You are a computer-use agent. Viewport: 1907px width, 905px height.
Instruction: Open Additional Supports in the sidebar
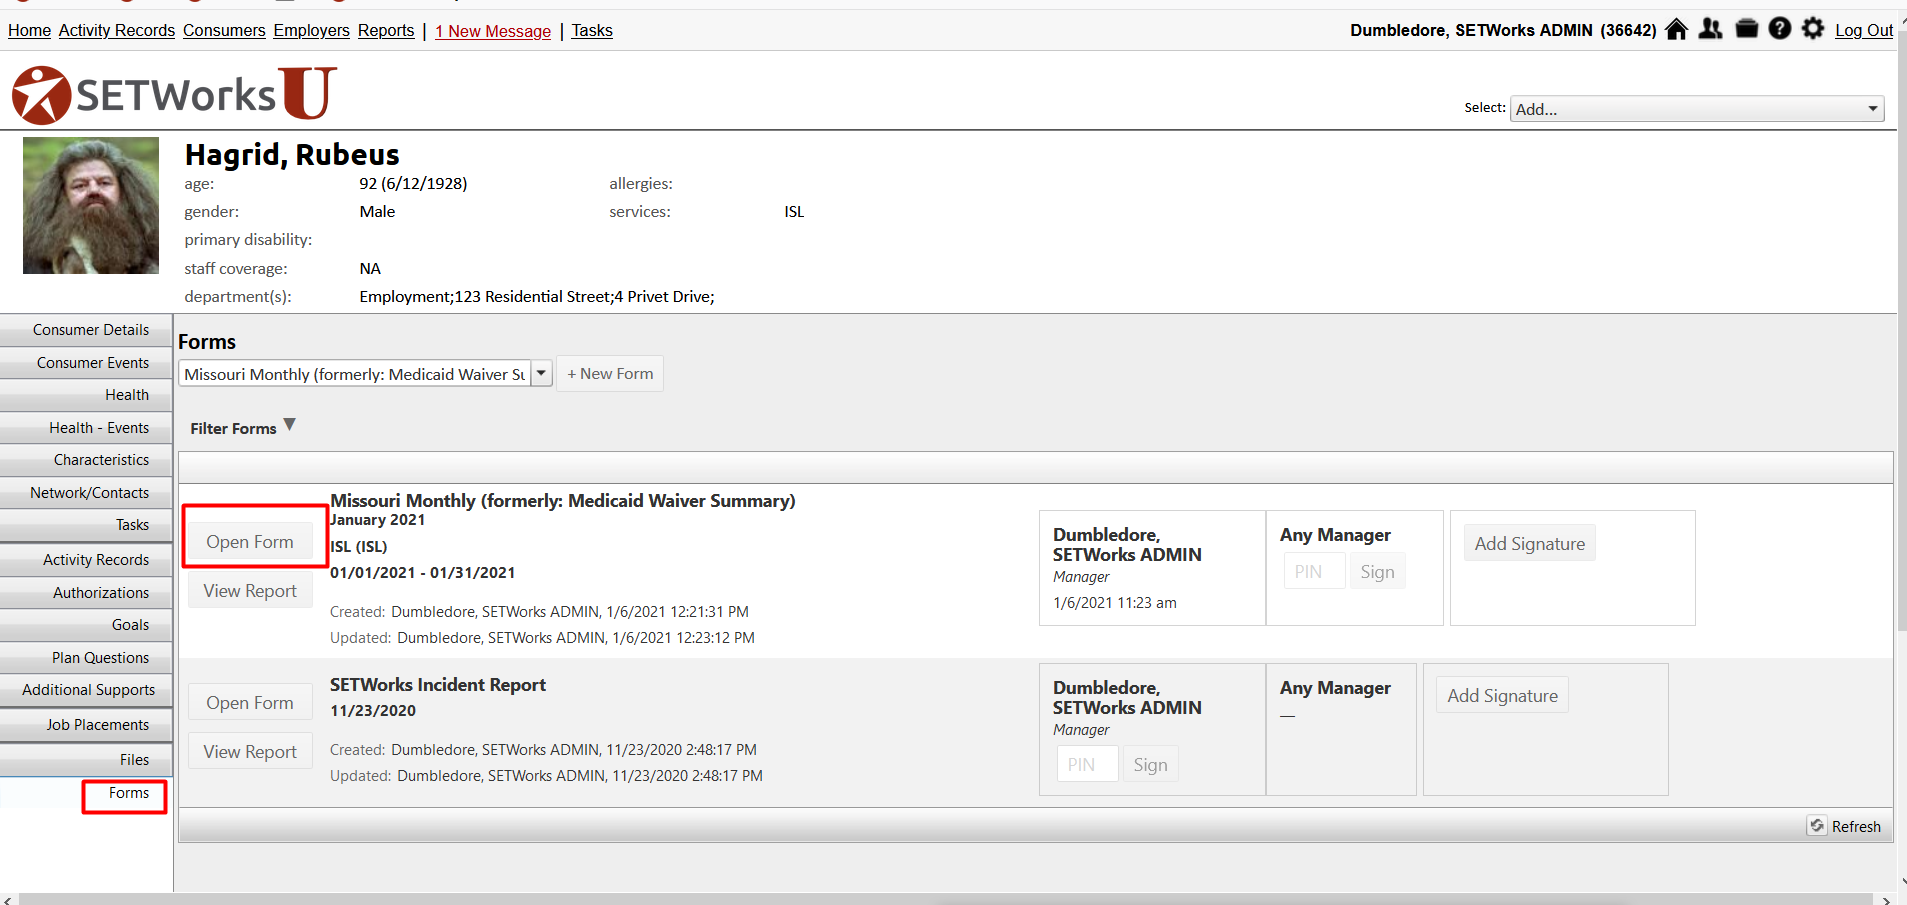coord(86,690)
